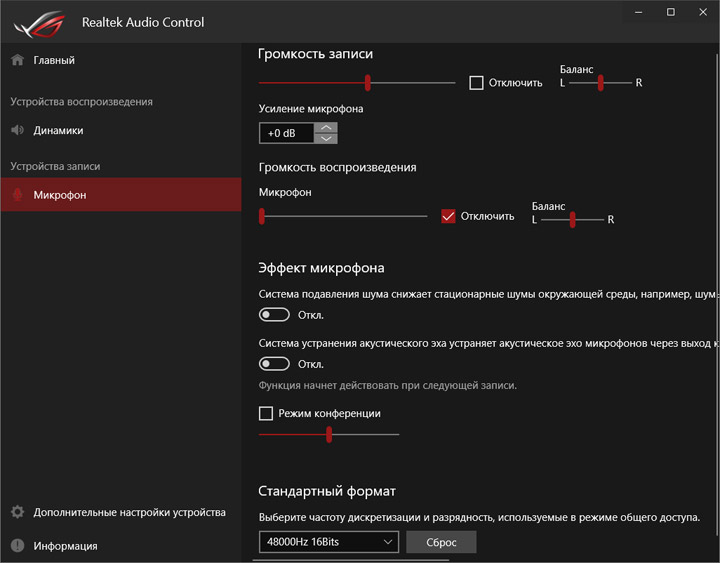Go to the Главный page
The height and width of the screenshot is (563, 720).
click(x=54, y=60)
